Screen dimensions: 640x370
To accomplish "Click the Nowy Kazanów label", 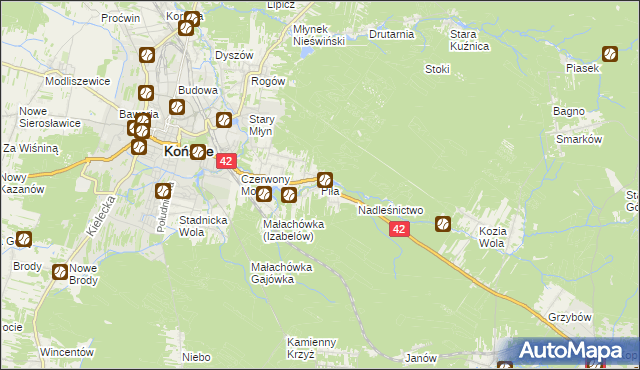I will click(22, 183).
